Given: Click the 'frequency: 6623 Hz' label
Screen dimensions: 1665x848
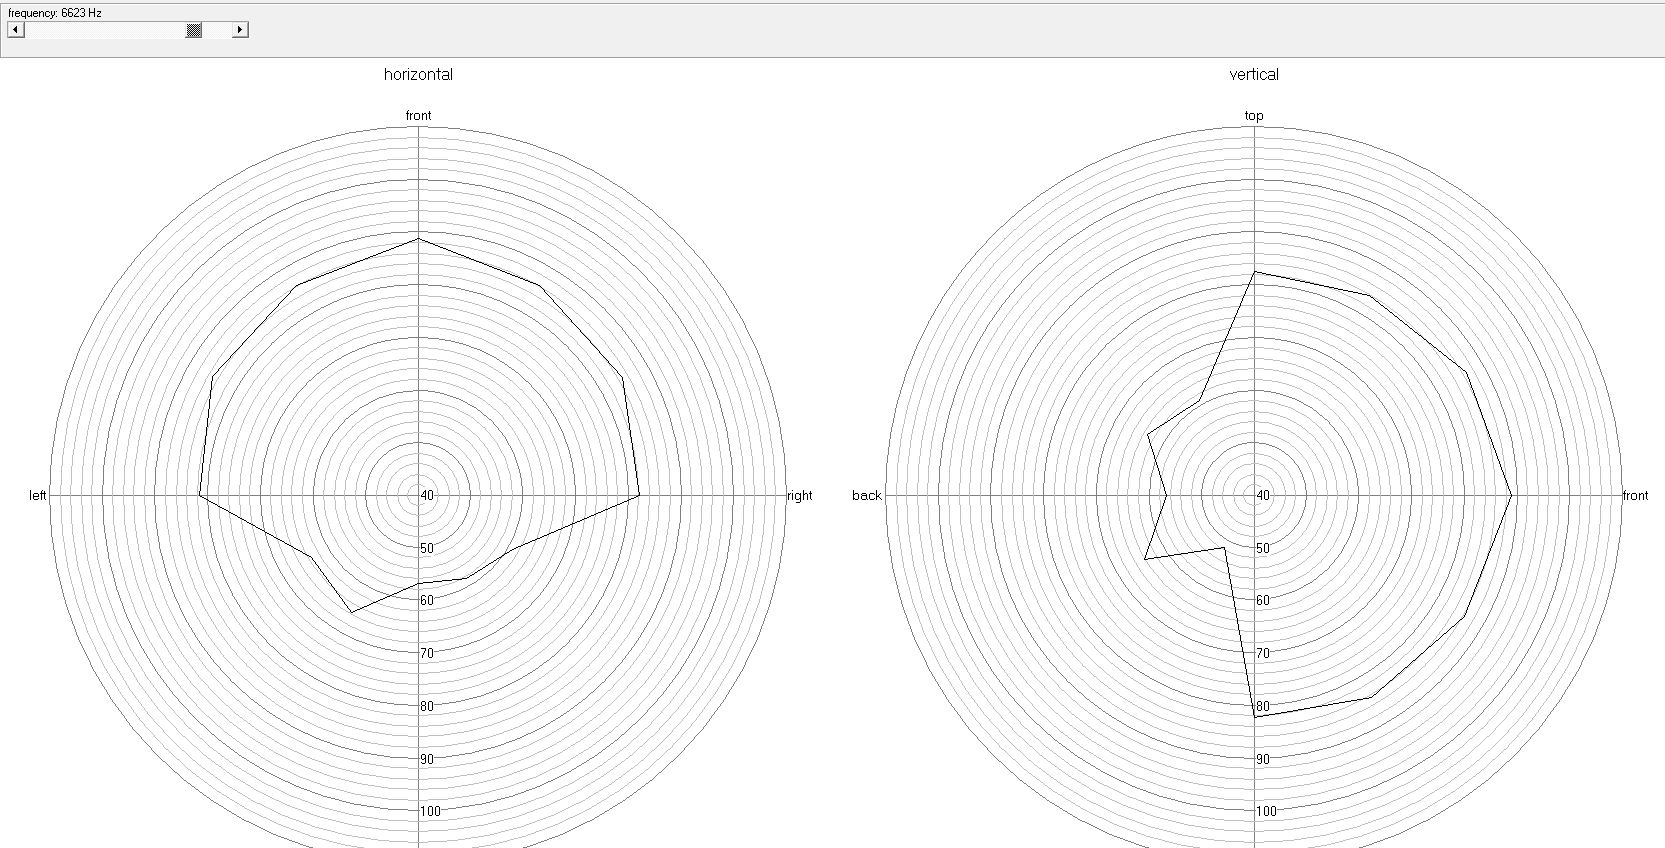Looking at the screenshot, I should pos(55,13).
